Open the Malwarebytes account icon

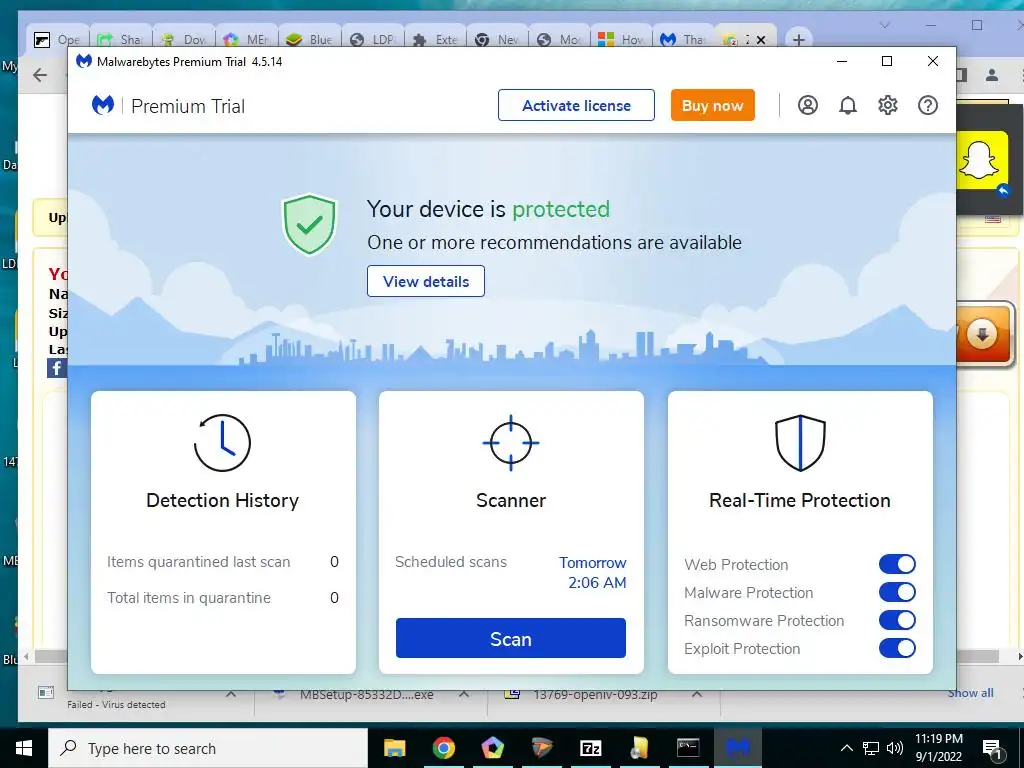point(807,105)
